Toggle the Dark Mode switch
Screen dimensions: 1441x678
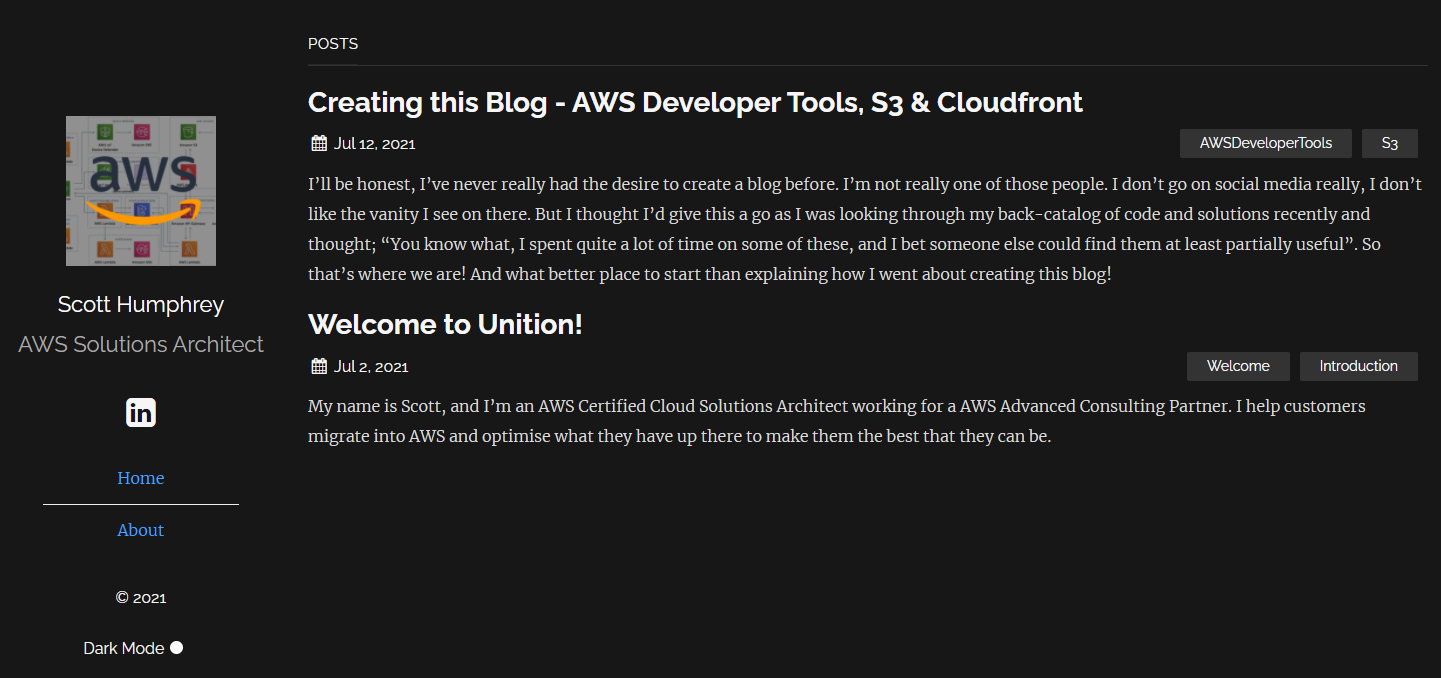(x=177, y=648)
